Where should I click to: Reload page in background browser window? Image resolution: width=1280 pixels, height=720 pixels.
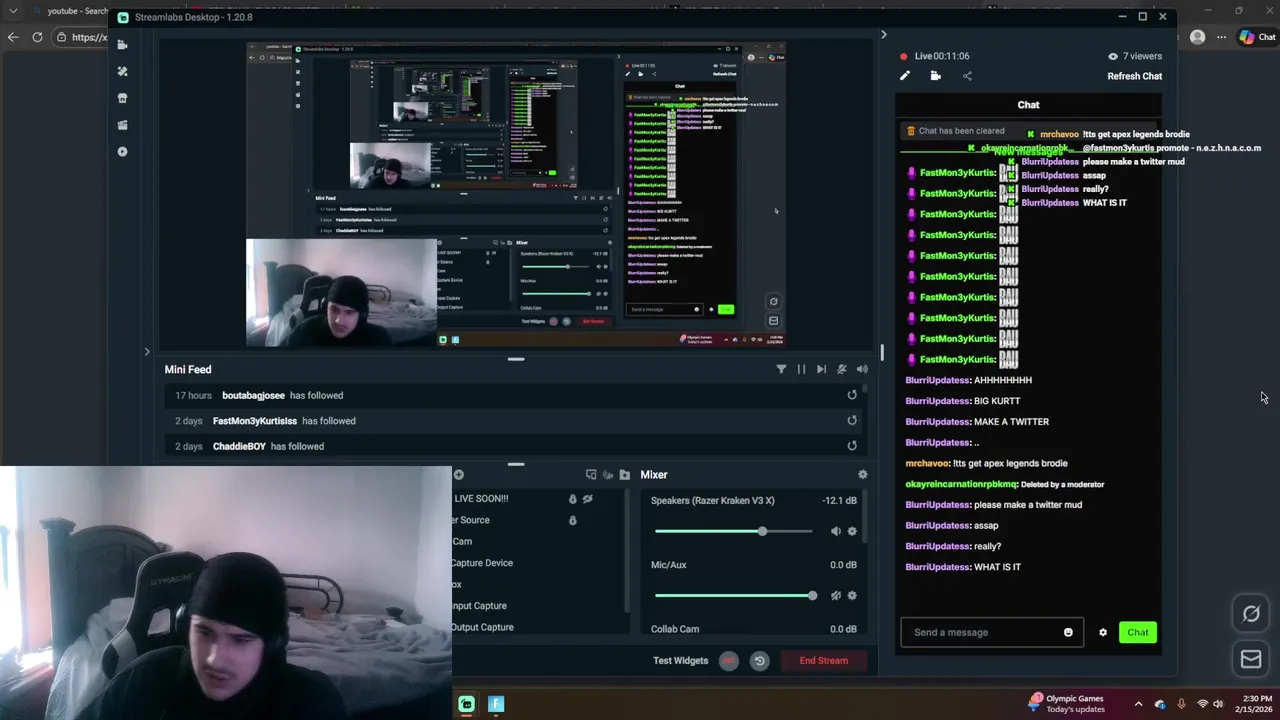coord(37,37)
